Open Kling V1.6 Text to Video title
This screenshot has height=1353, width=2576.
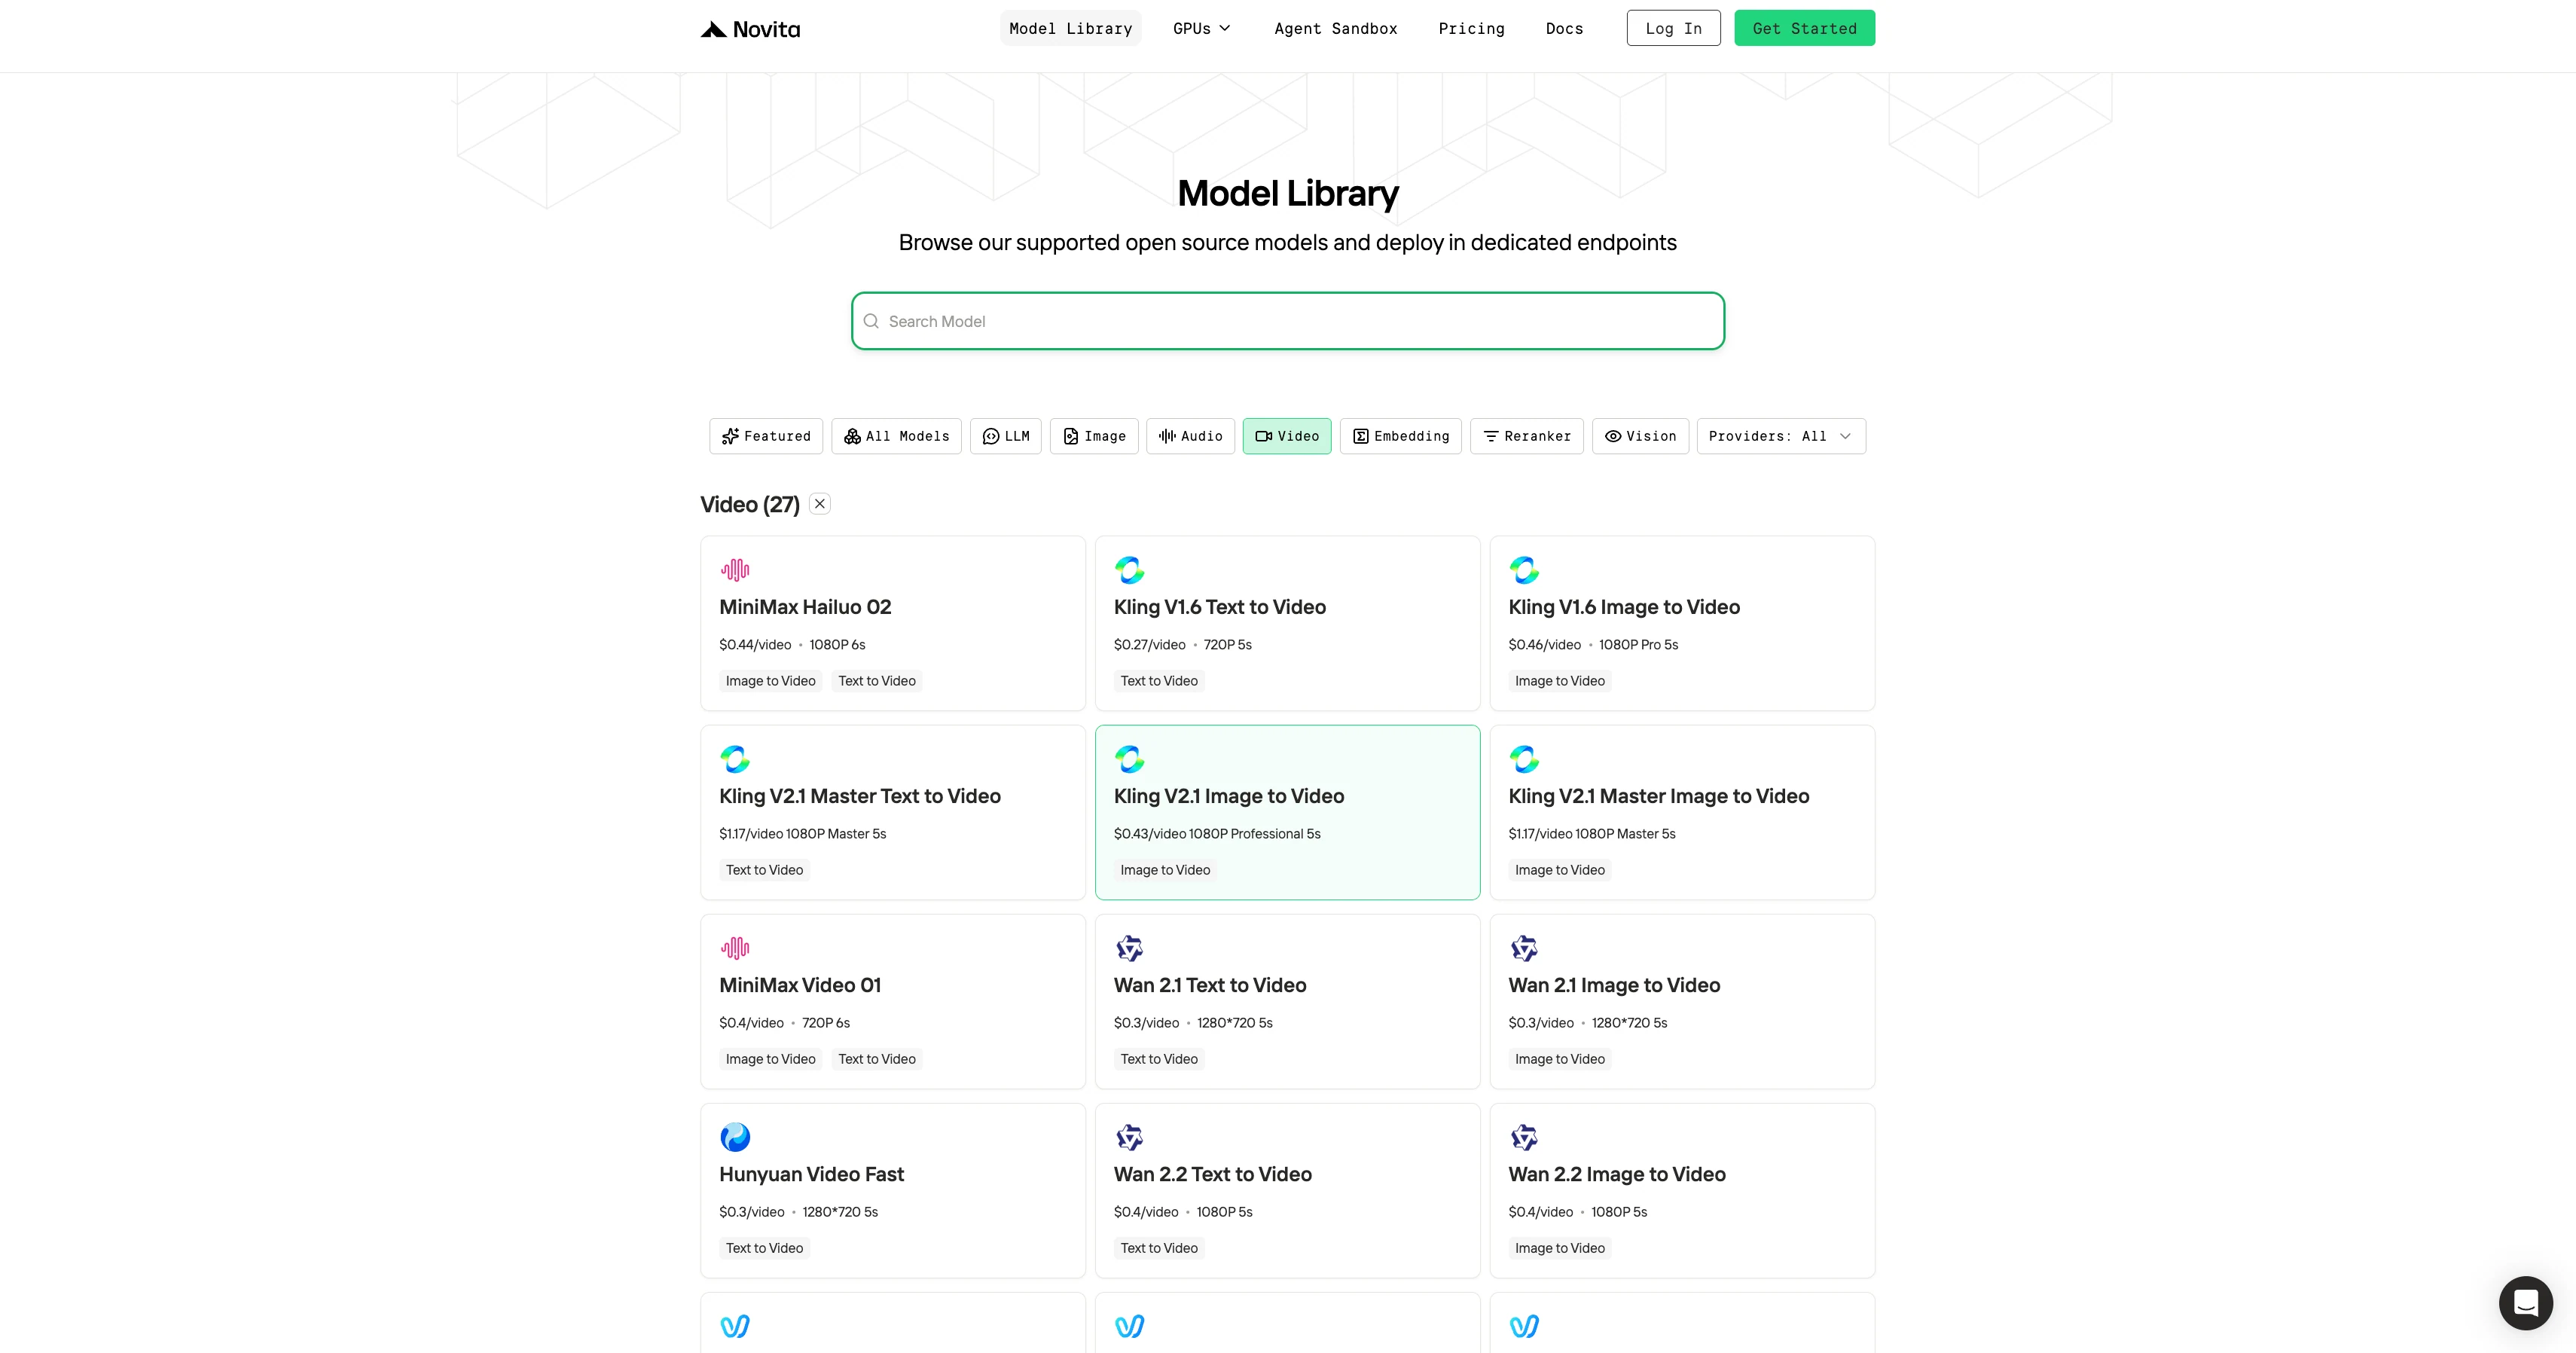point(1220,607)
